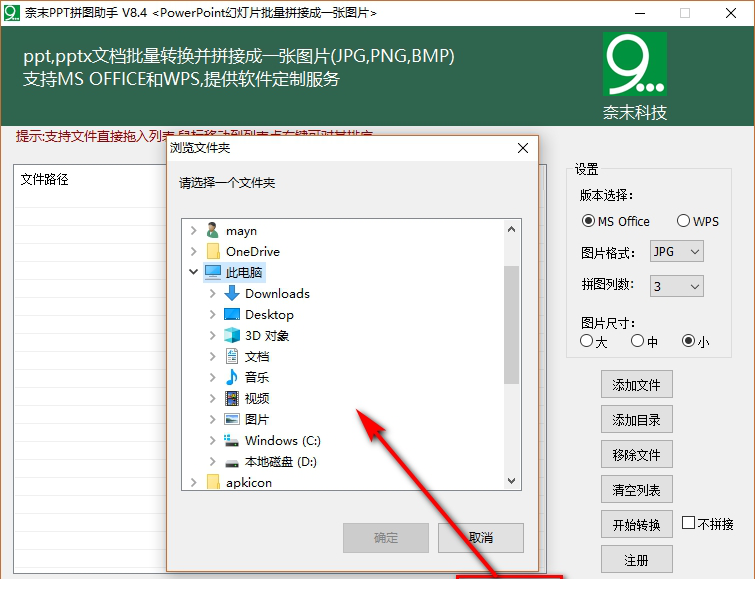Click the OneDrive folder icon
Image resolution: width=755 pixels, height=602 pixels.
[x=212, y=251]
